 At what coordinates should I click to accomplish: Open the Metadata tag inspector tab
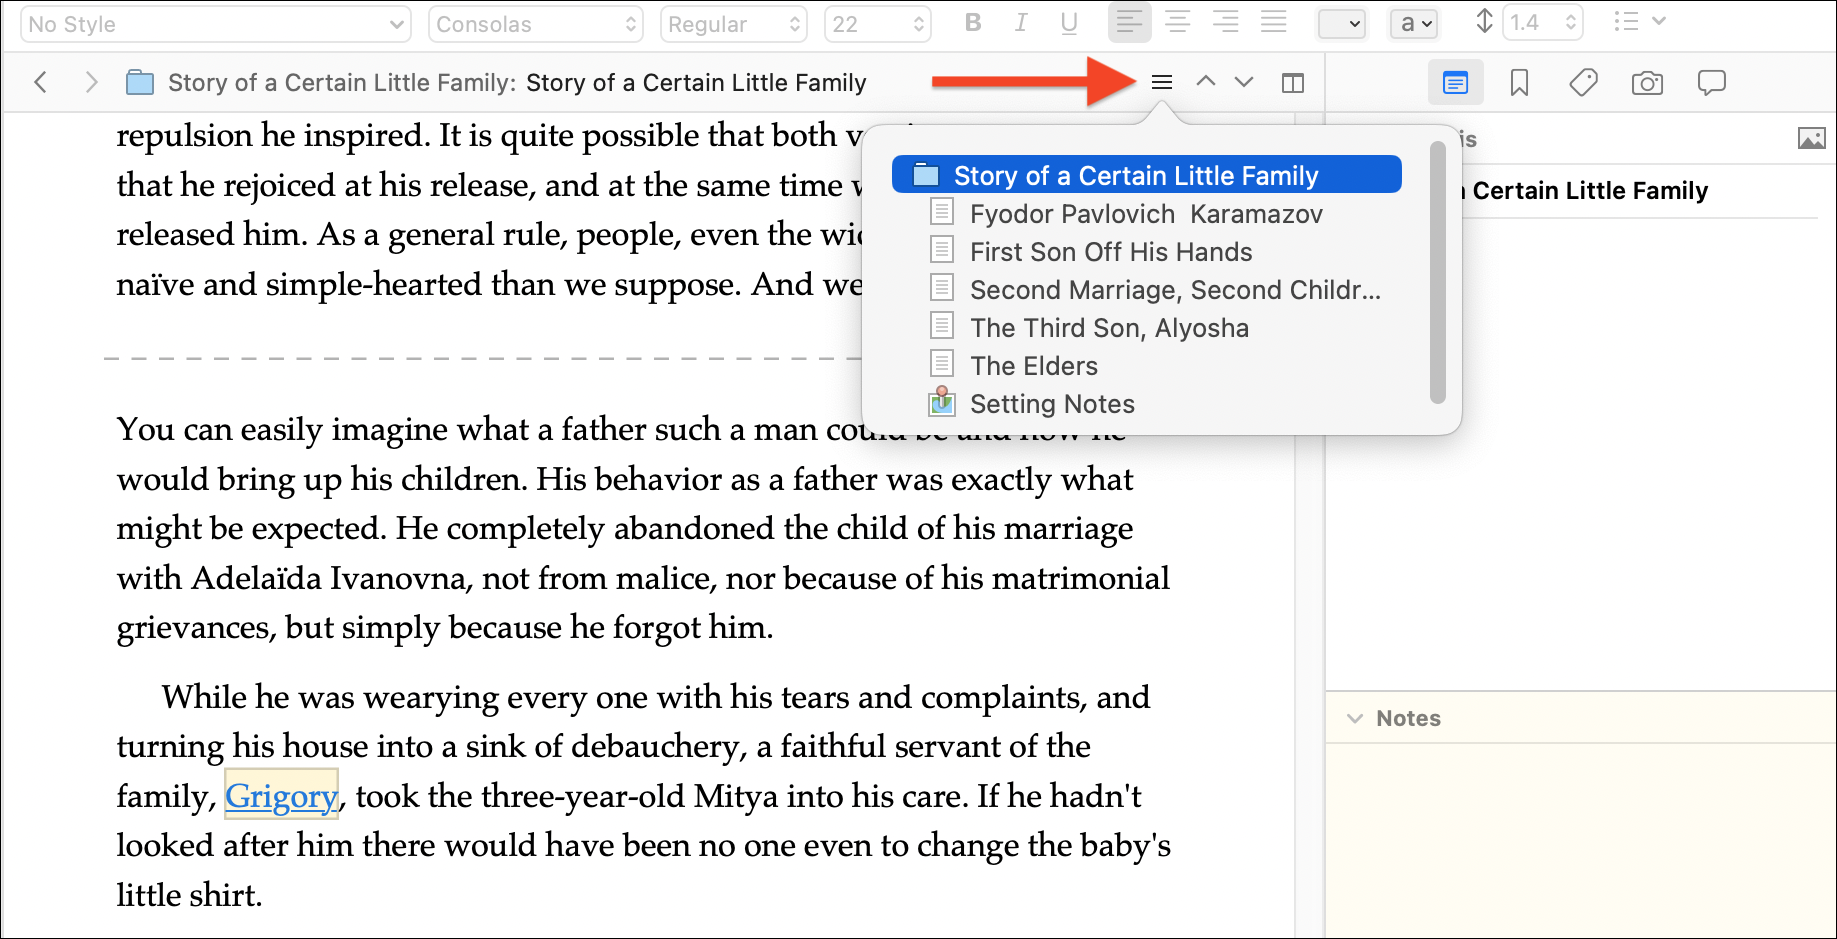(x=1583, y=83)
